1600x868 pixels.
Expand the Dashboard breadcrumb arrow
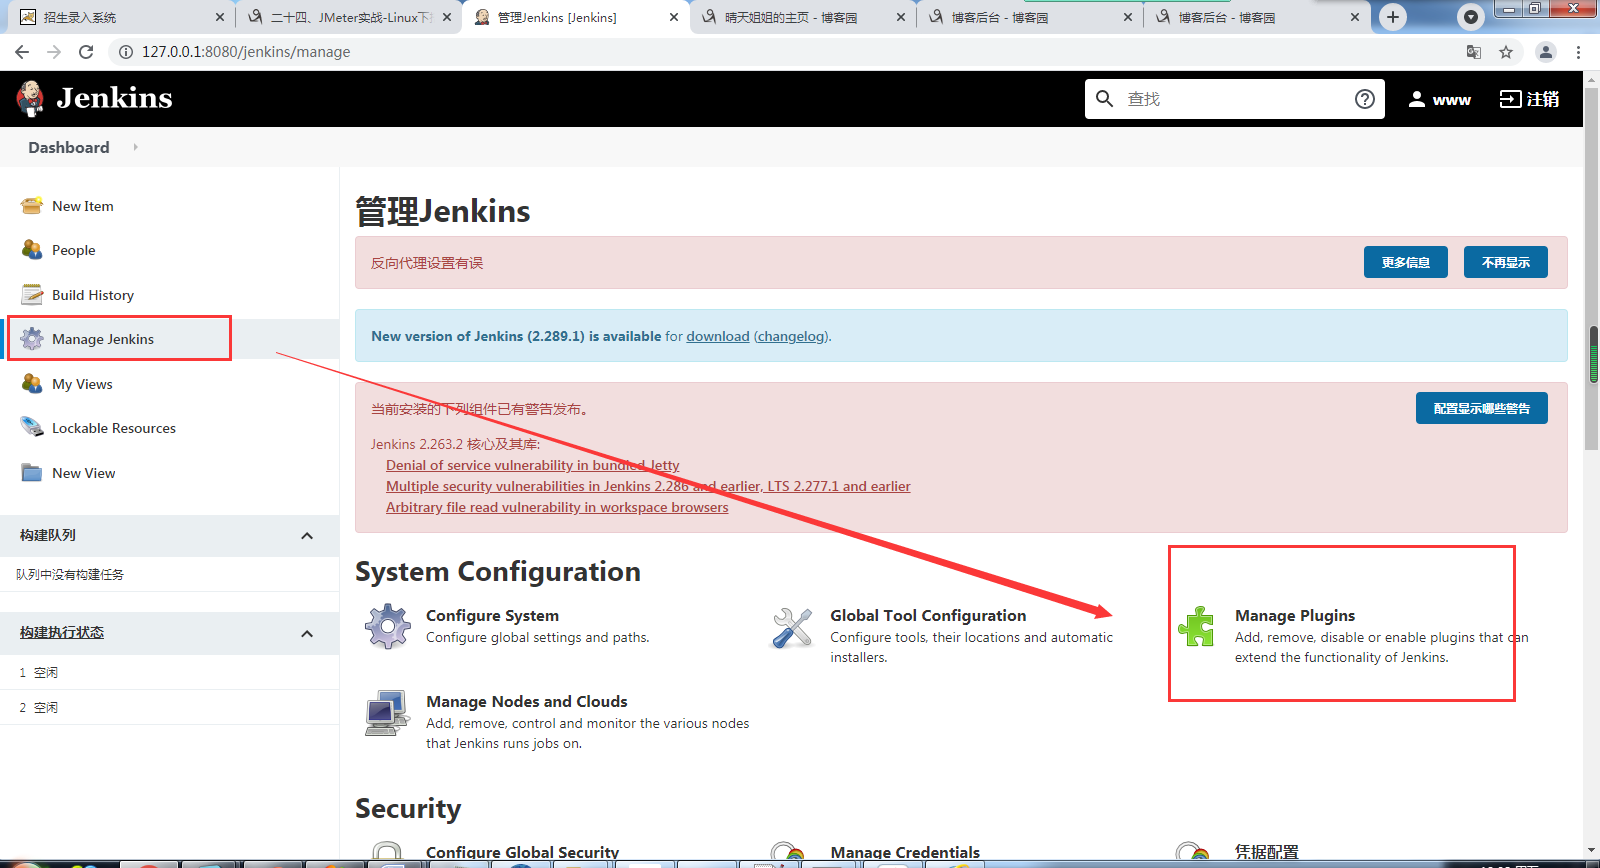click(135, 147)
